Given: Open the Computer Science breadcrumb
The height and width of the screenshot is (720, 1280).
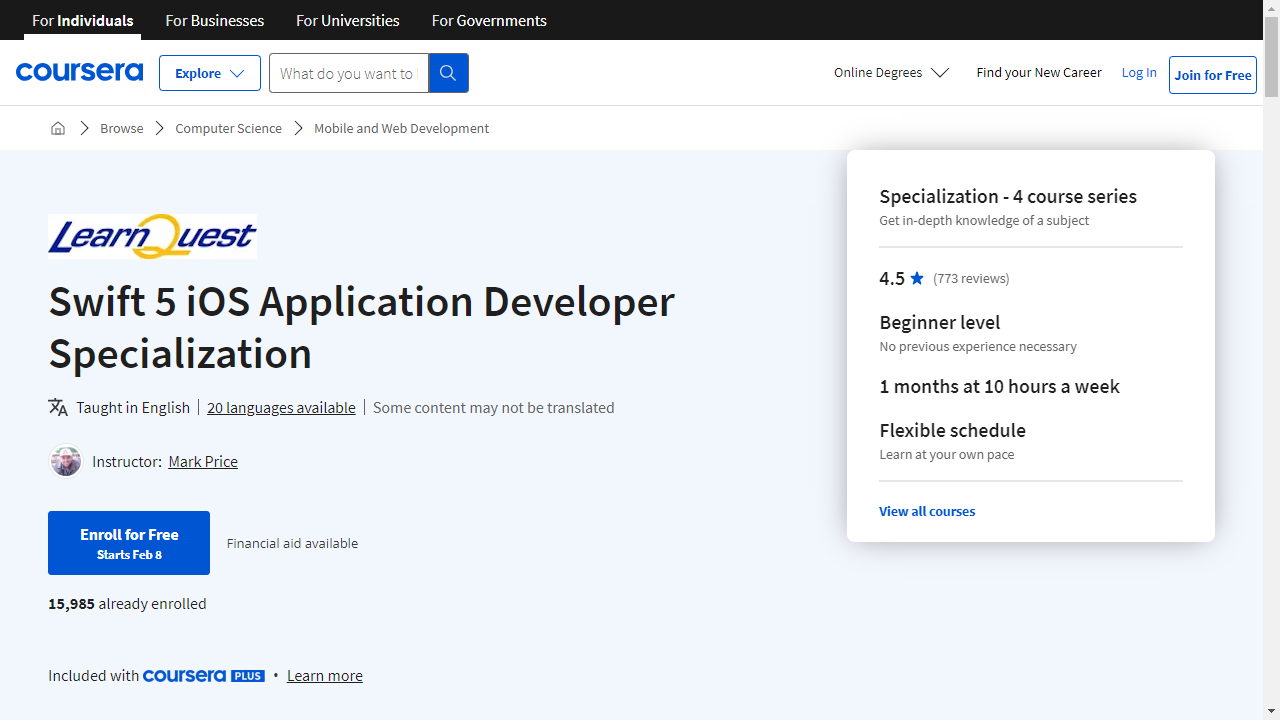Looking at the screenshot, I should pyautogui.click(x=229, y=128).
